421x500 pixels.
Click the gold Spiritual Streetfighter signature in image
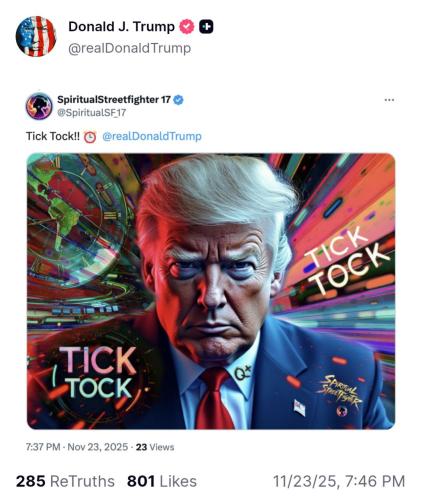[339, 392]
